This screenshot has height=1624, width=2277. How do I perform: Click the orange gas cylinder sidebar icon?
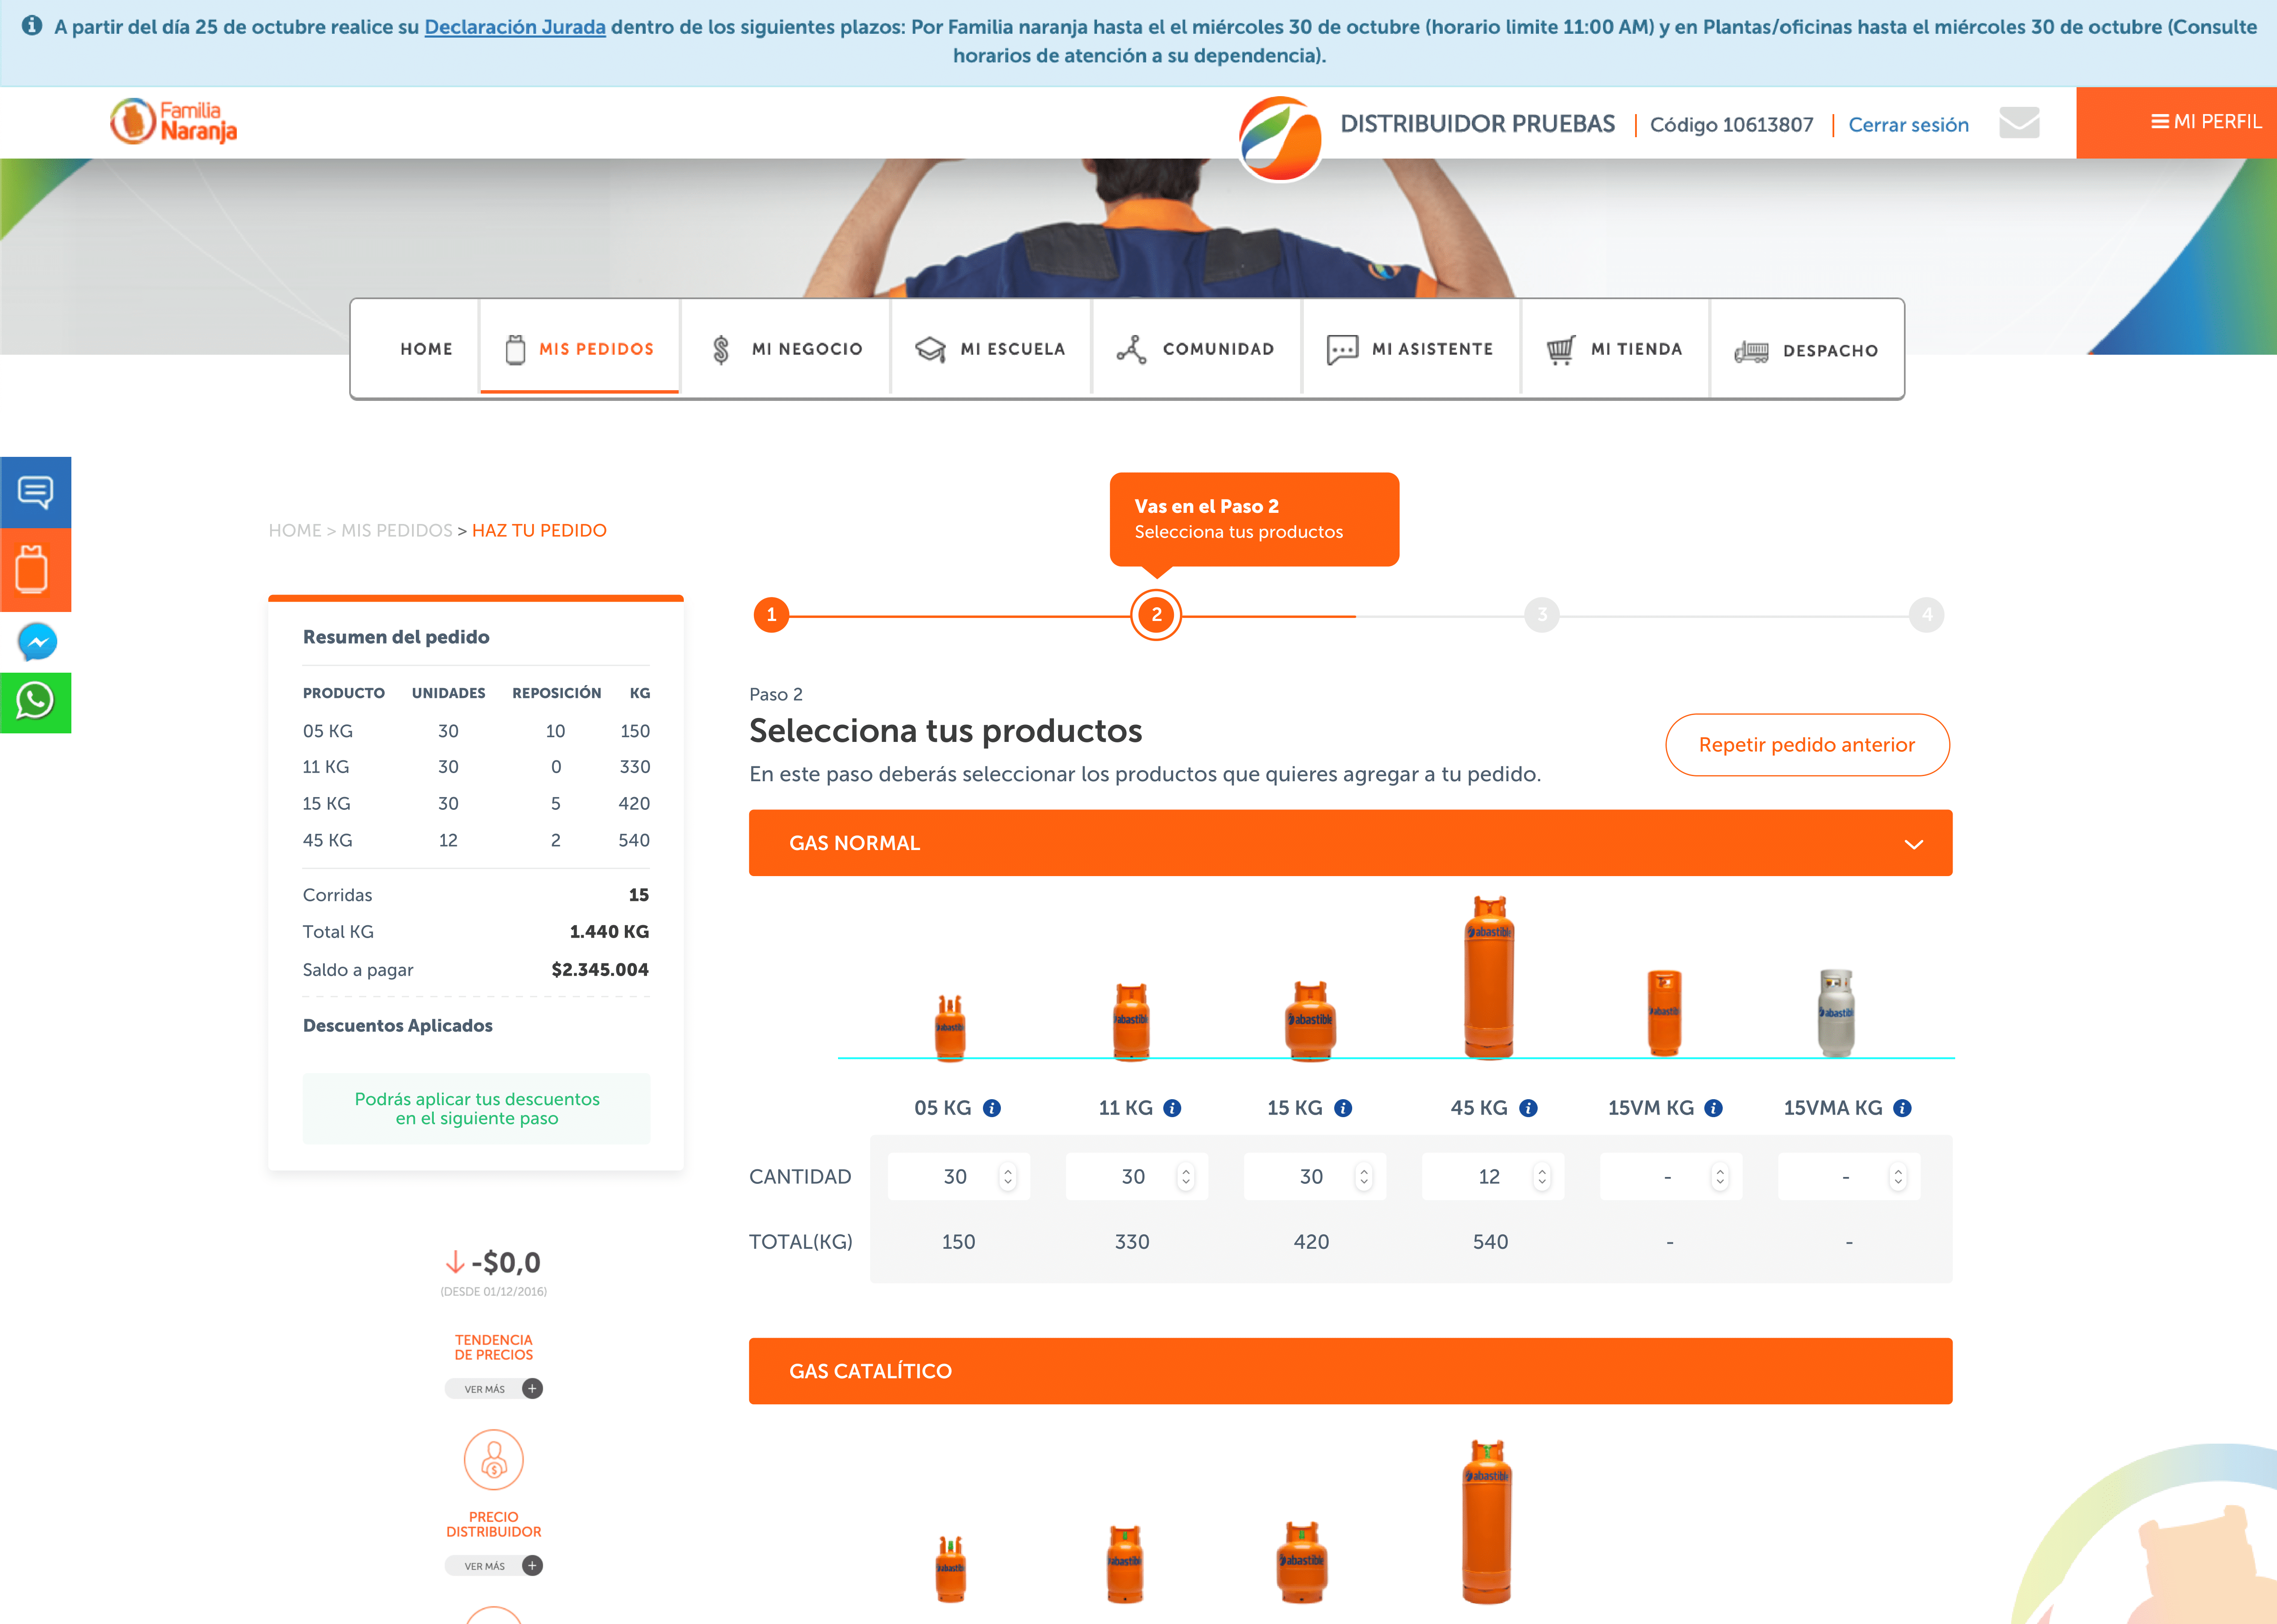click(x=35, y=570)
